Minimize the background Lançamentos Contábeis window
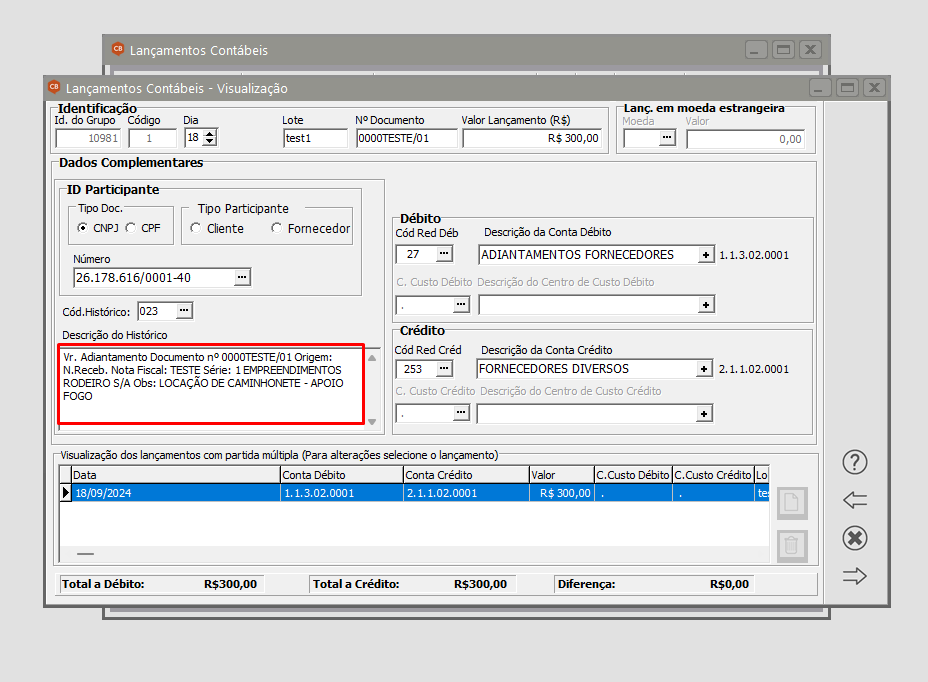The width and height of the screenshot is (928, 682). pyautogui.click(x=756, y=50)
